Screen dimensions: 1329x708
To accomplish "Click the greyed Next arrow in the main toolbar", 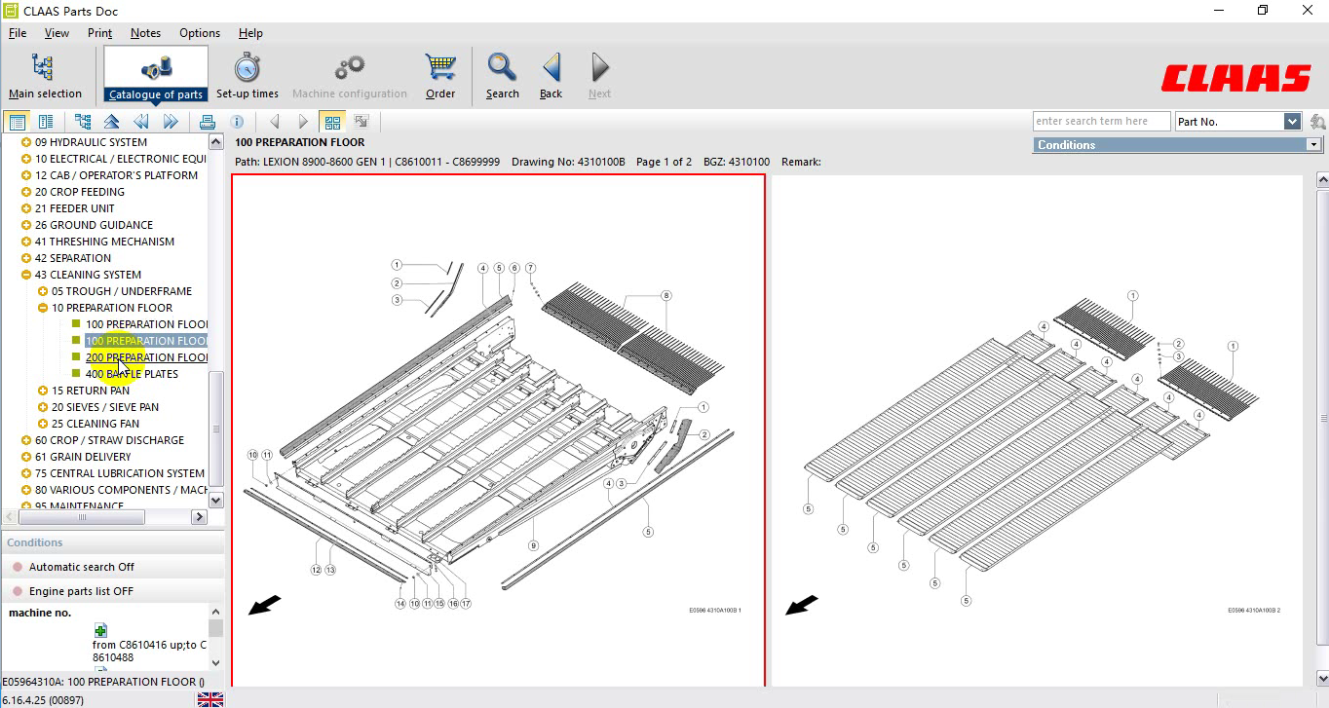I will point(599,76).
